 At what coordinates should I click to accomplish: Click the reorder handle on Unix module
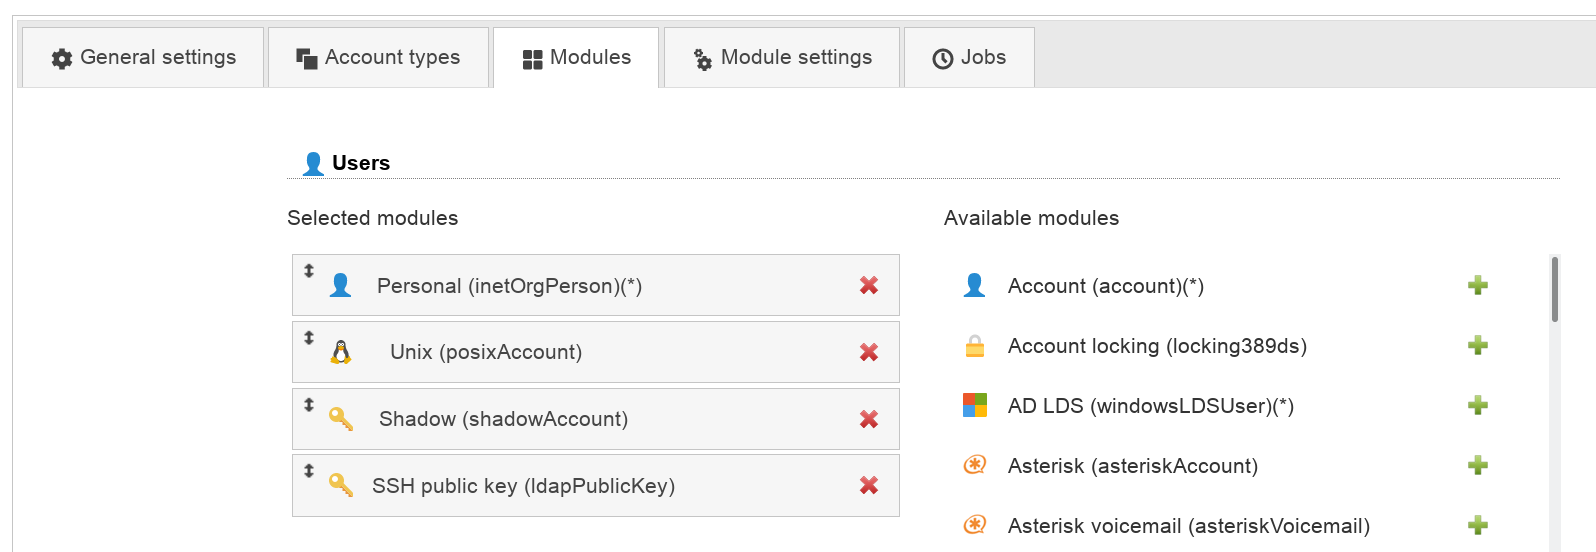[309, 338]
